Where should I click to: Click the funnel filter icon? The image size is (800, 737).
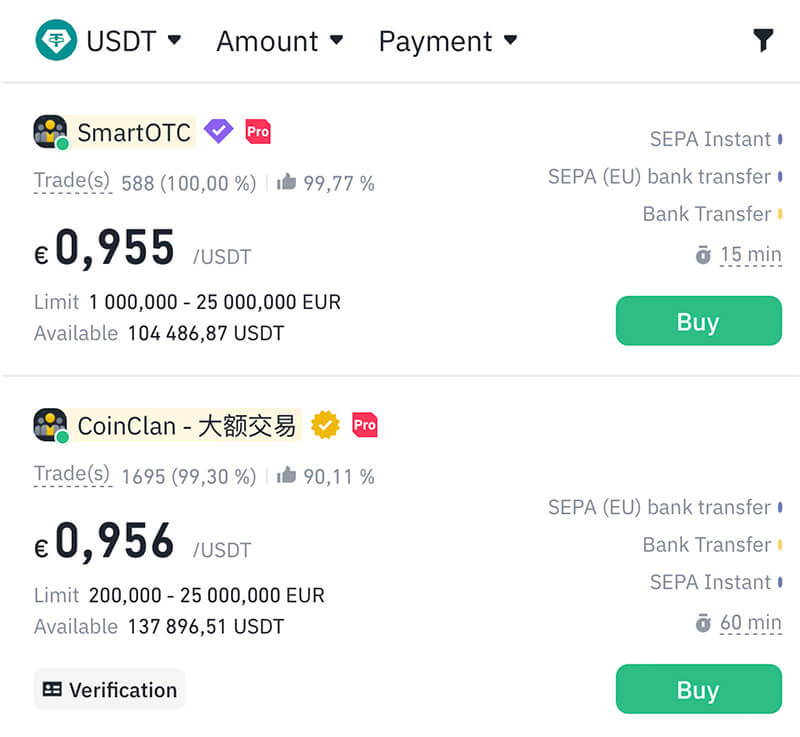tap(763, 40)
